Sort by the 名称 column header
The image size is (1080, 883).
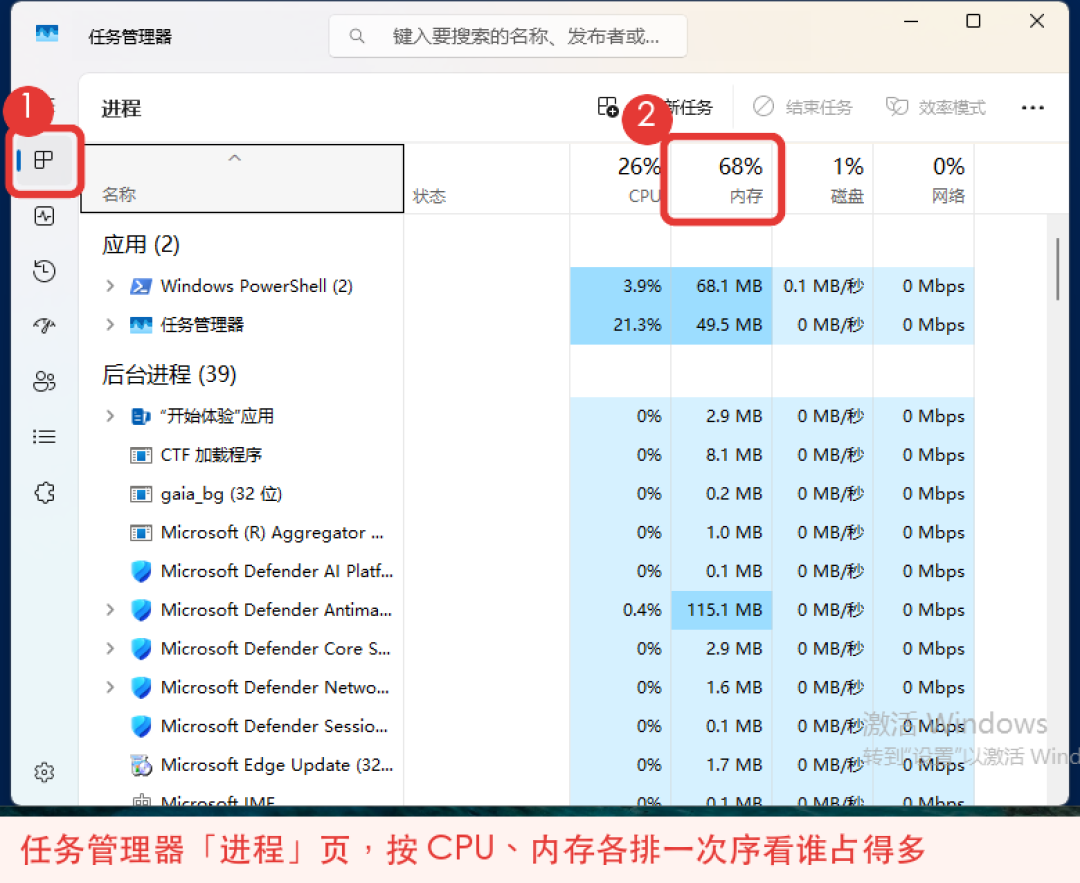tap(242, 178)
